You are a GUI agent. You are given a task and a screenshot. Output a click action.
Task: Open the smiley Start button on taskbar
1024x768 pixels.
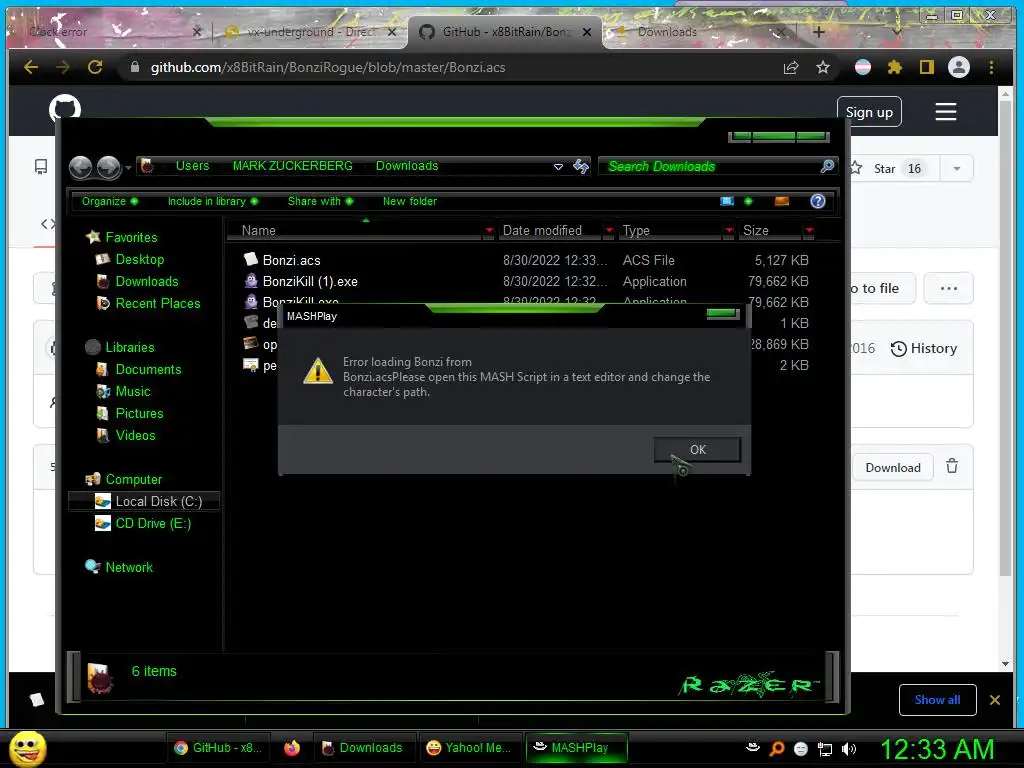click(28, 748)
